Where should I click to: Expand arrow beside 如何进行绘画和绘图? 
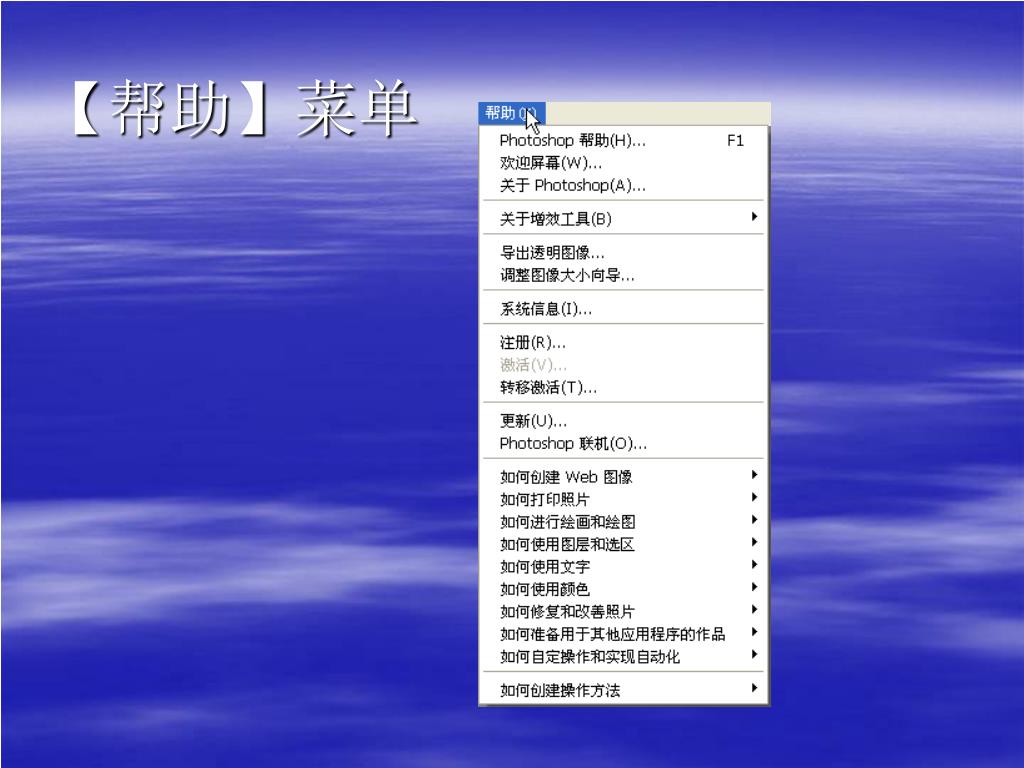point(754,519)
